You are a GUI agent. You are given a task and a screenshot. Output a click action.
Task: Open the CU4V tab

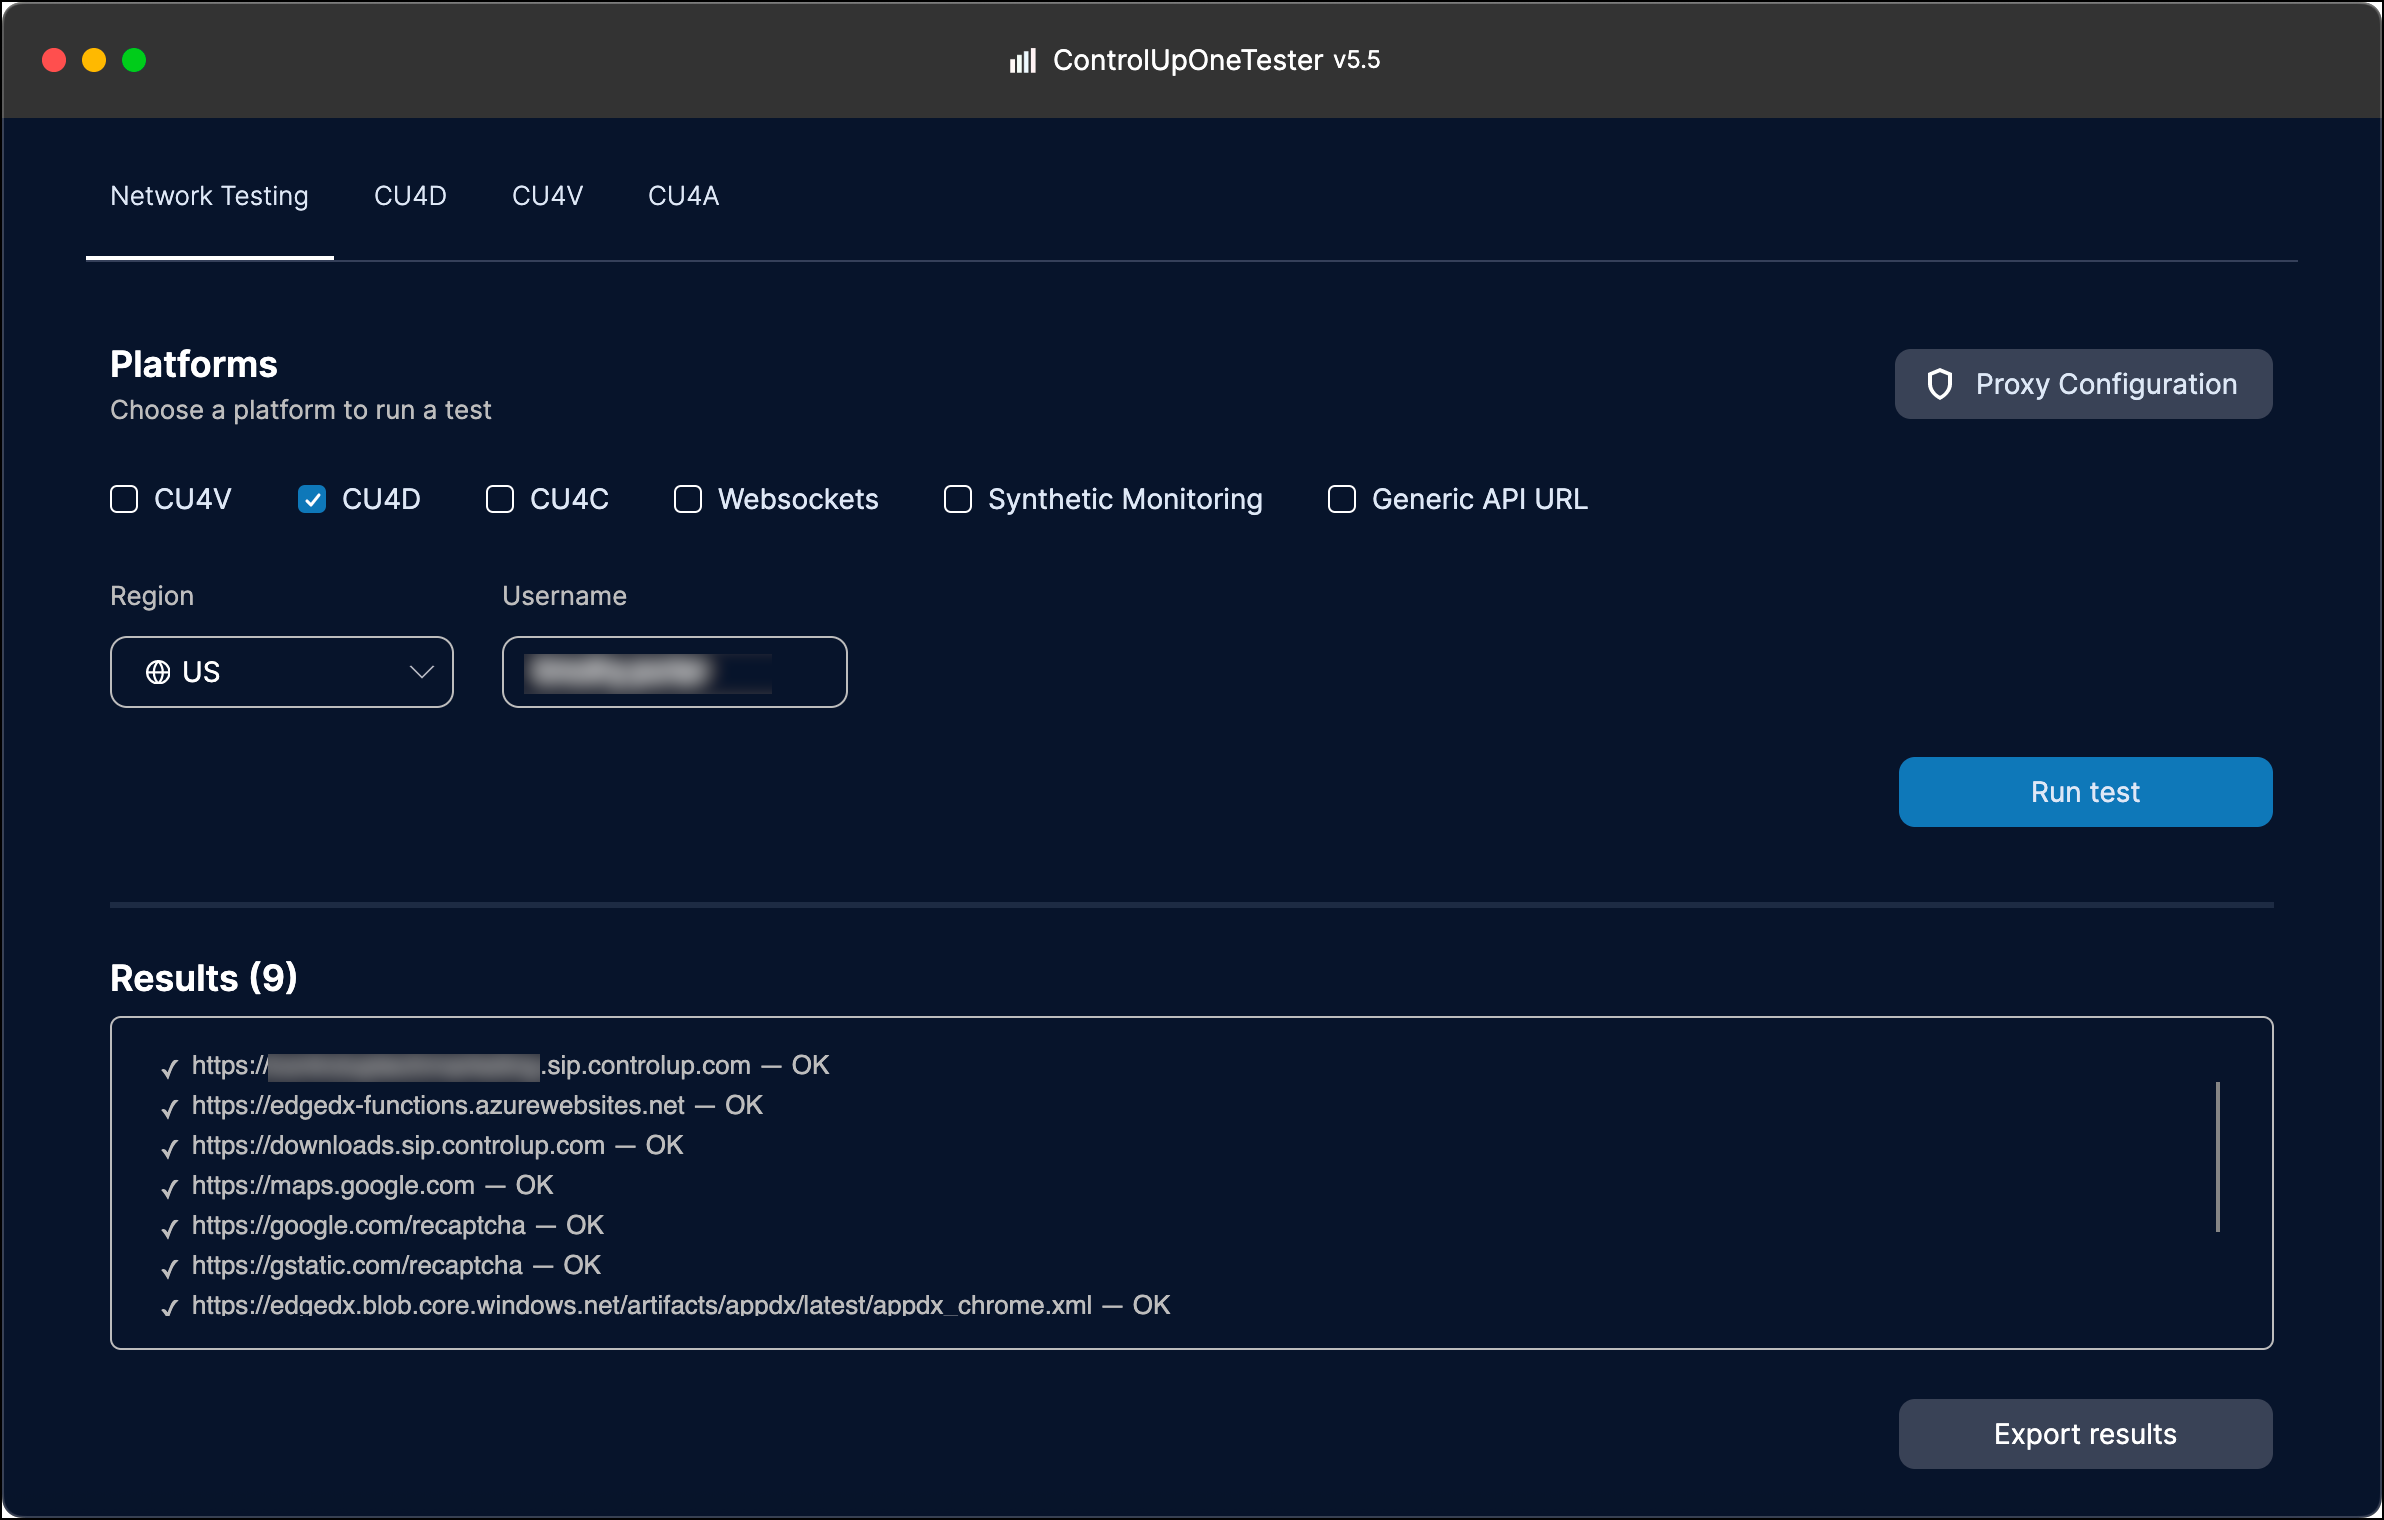coord(547,196)
